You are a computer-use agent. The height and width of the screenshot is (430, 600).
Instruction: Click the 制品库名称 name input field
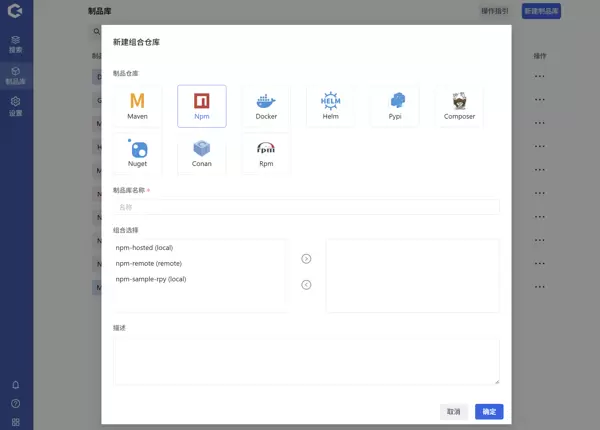(x=306, y=207)
